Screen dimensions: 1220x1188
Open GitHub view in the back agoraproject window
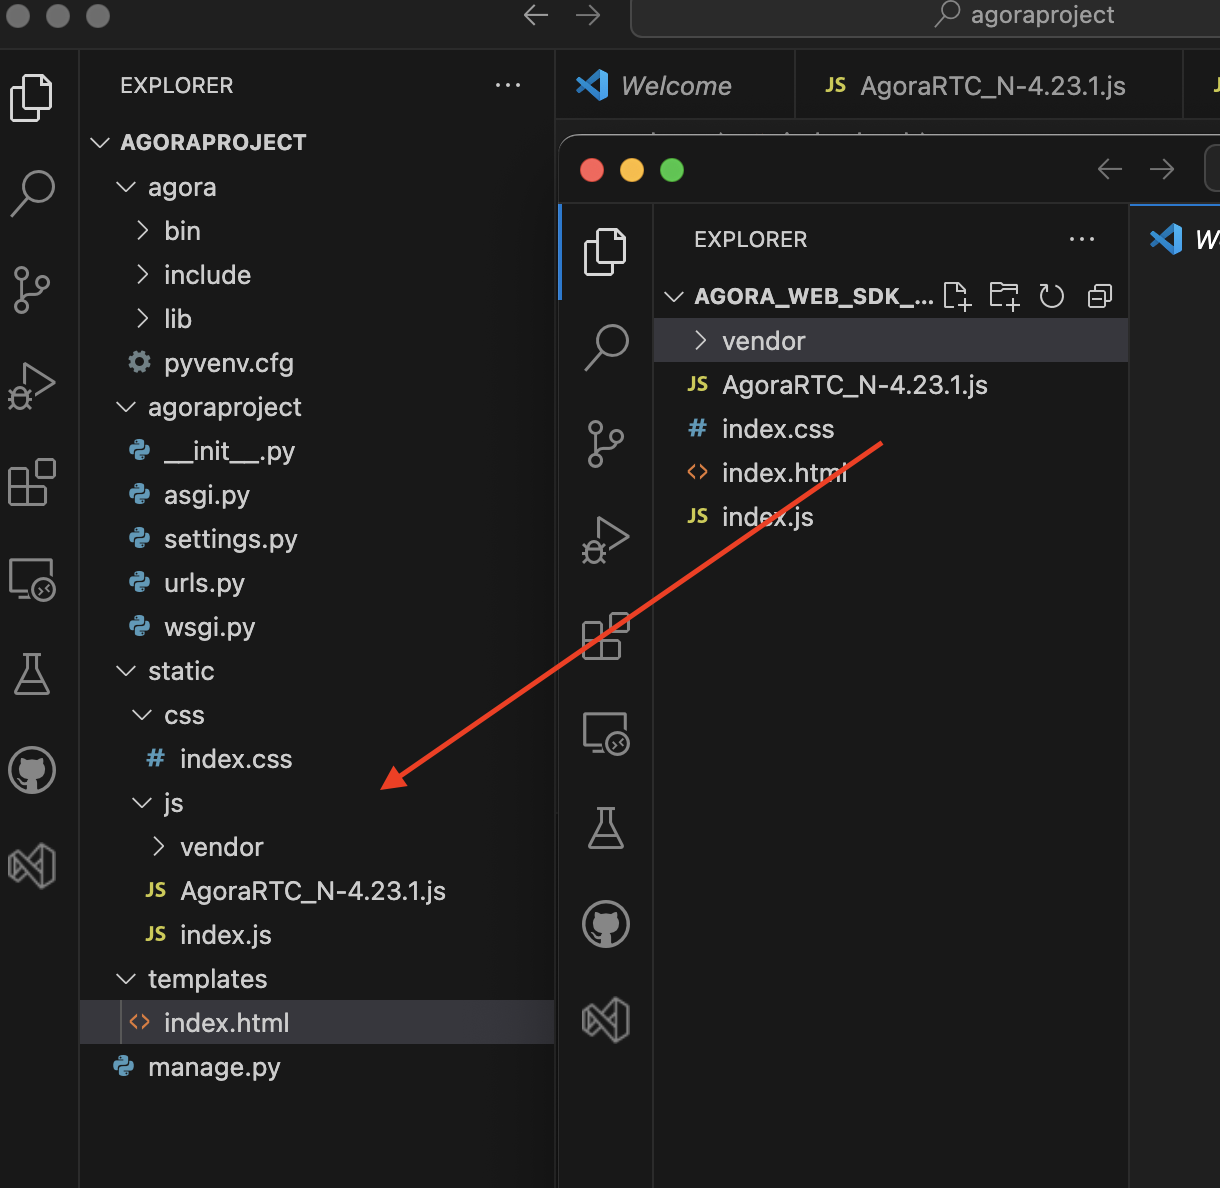click(32, 771)
